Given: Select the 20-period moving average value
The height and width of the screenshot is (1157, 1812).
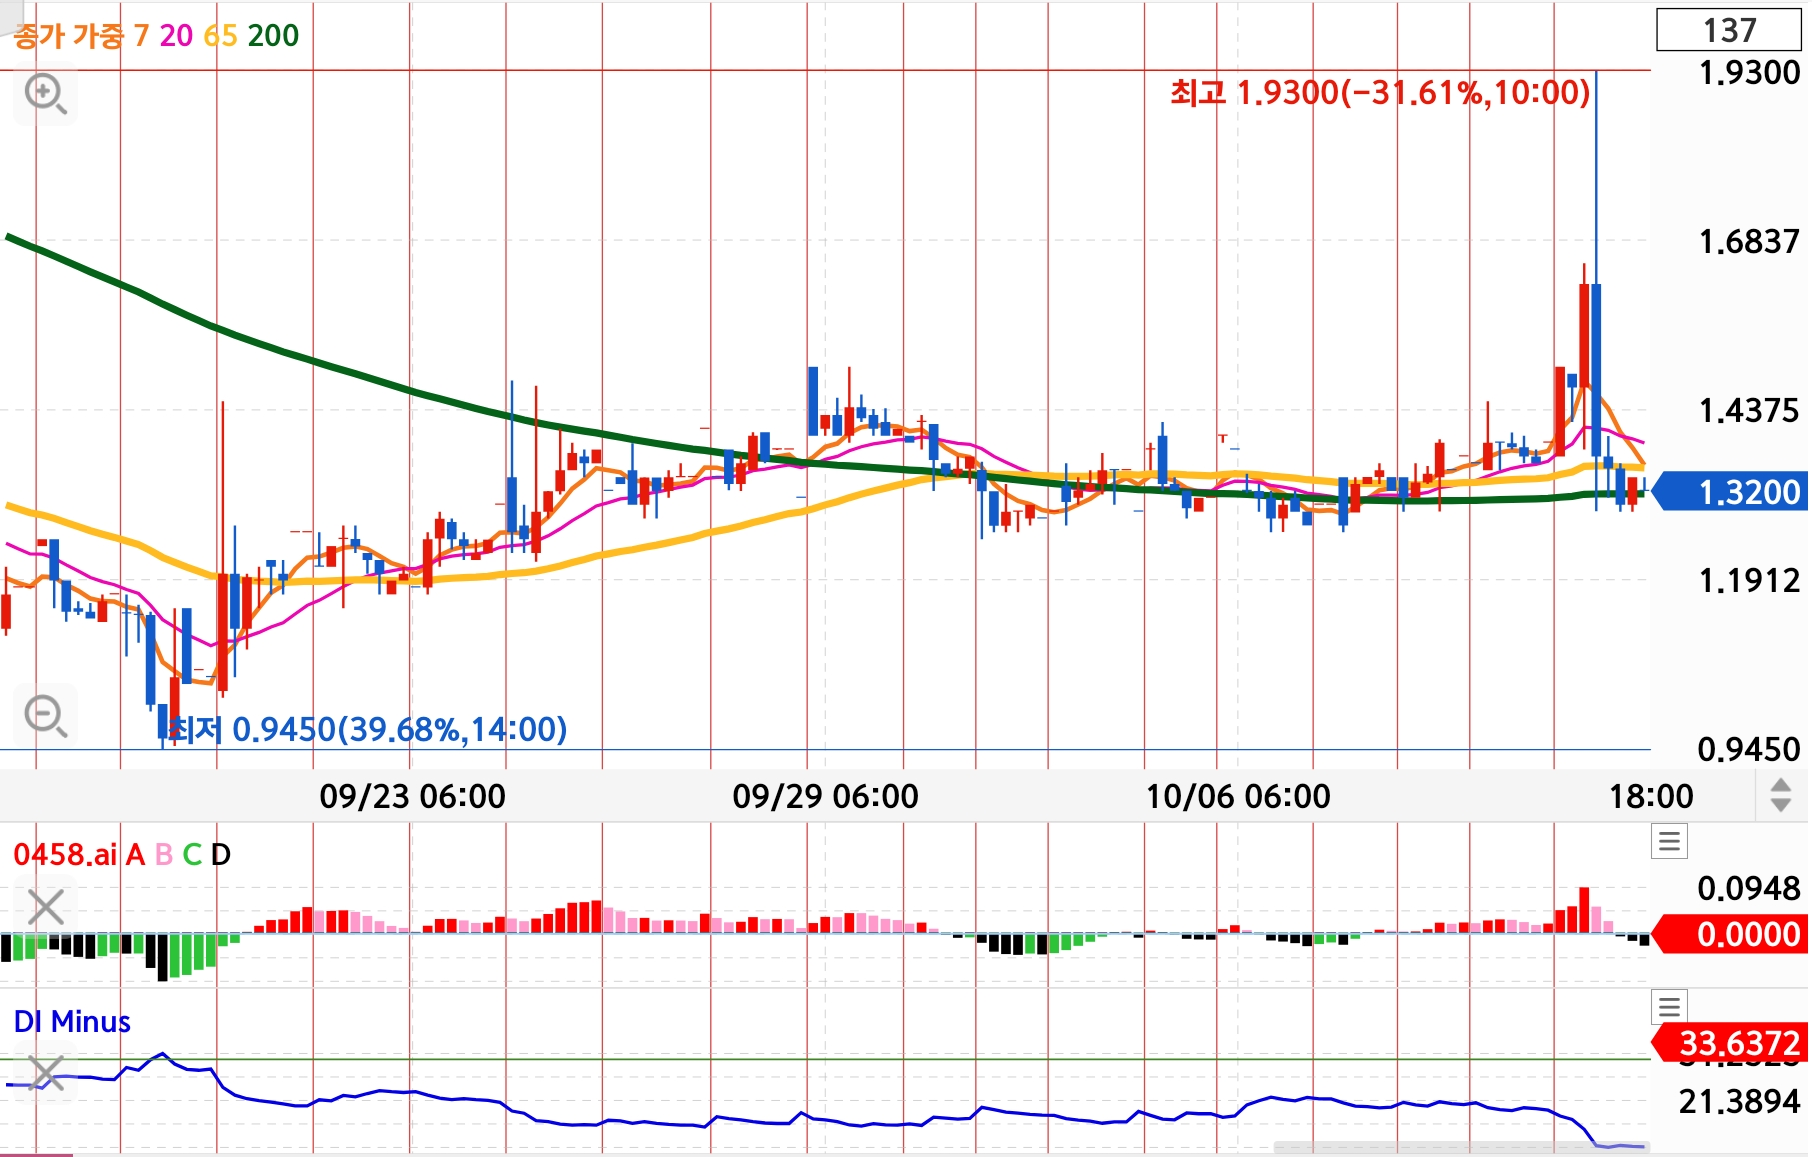Looking at the screenshot, I should pyautogui.click(x=176, y=36).
